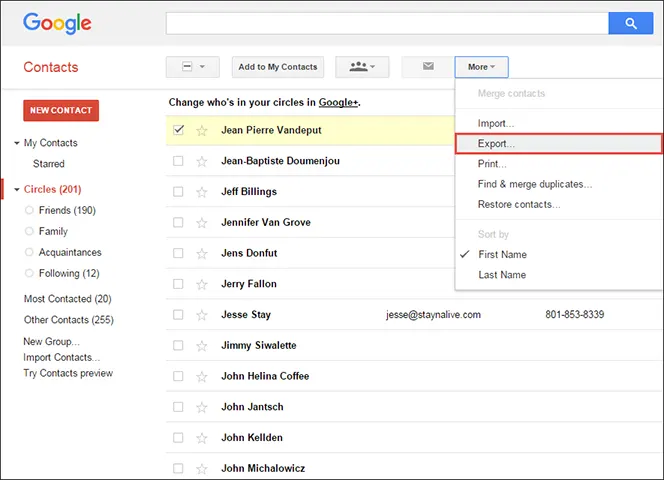The width and height of the screenshot is (664, 480).
Task: Star the Jeff Billings contact
Action: coord(202,192)
